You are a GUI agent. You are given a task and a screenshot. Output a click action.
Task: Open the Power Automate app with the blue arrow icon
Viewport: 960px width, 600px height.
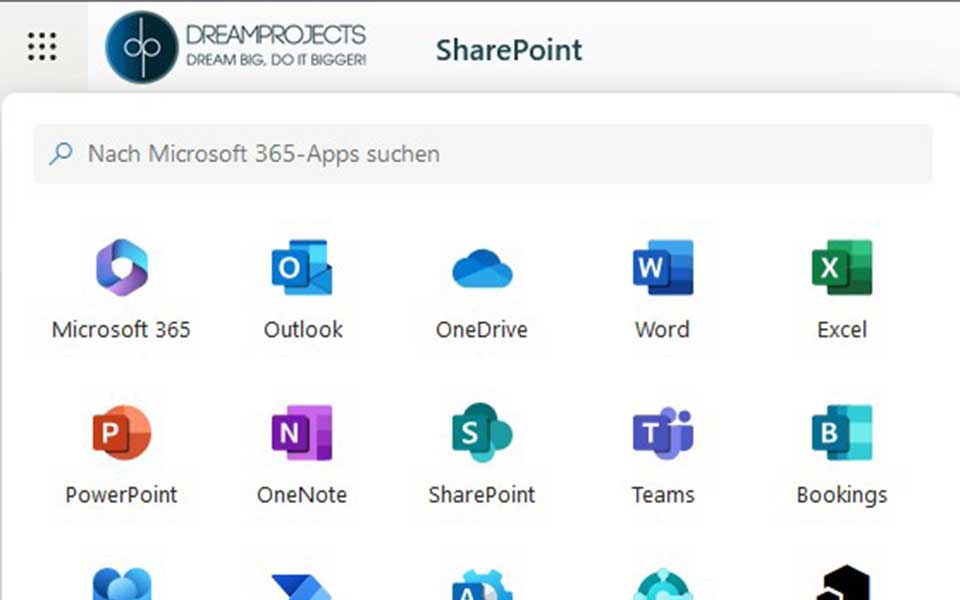click(302, 586)
